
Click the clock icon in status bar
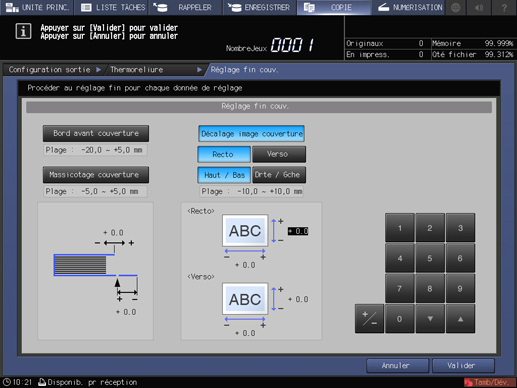coord(7,382)
